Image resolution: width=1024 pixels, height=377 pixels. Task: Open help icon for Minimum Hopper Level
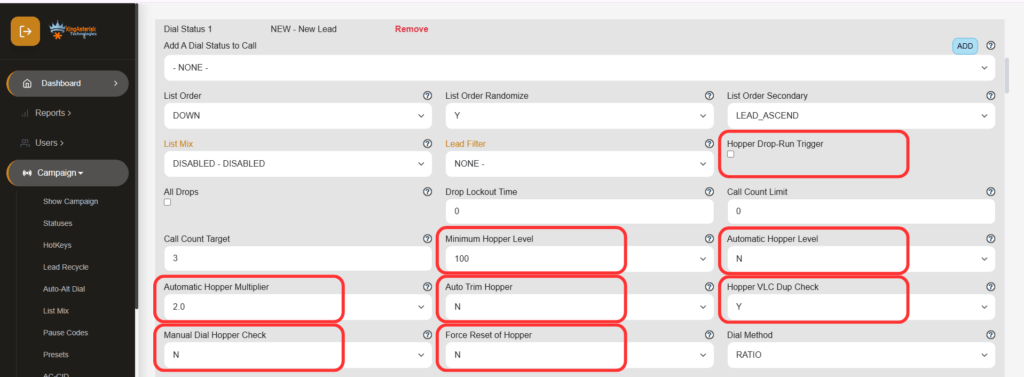coord(709,239)
